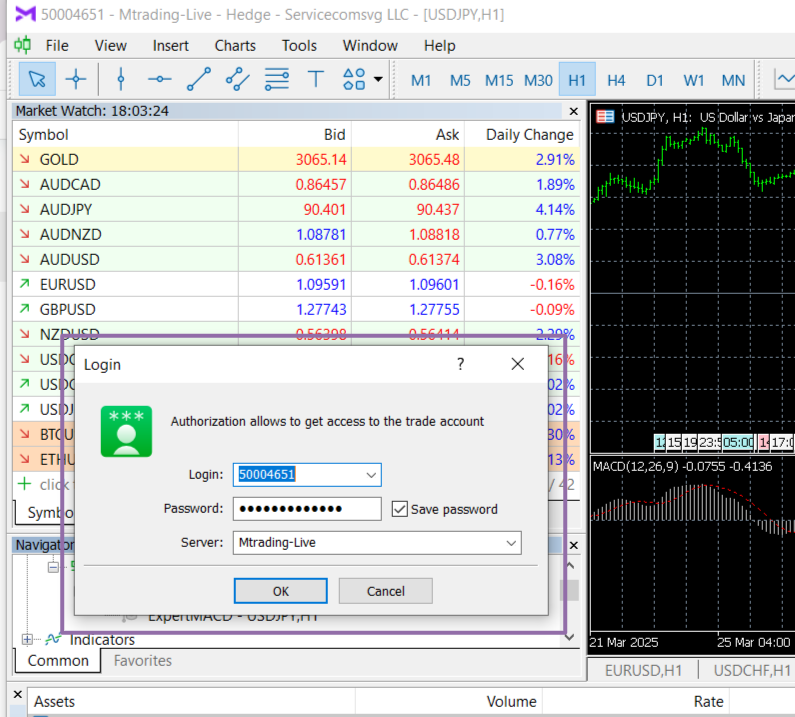Close the Navigator panel
The image size is (795, 717).
coord(573,545)
